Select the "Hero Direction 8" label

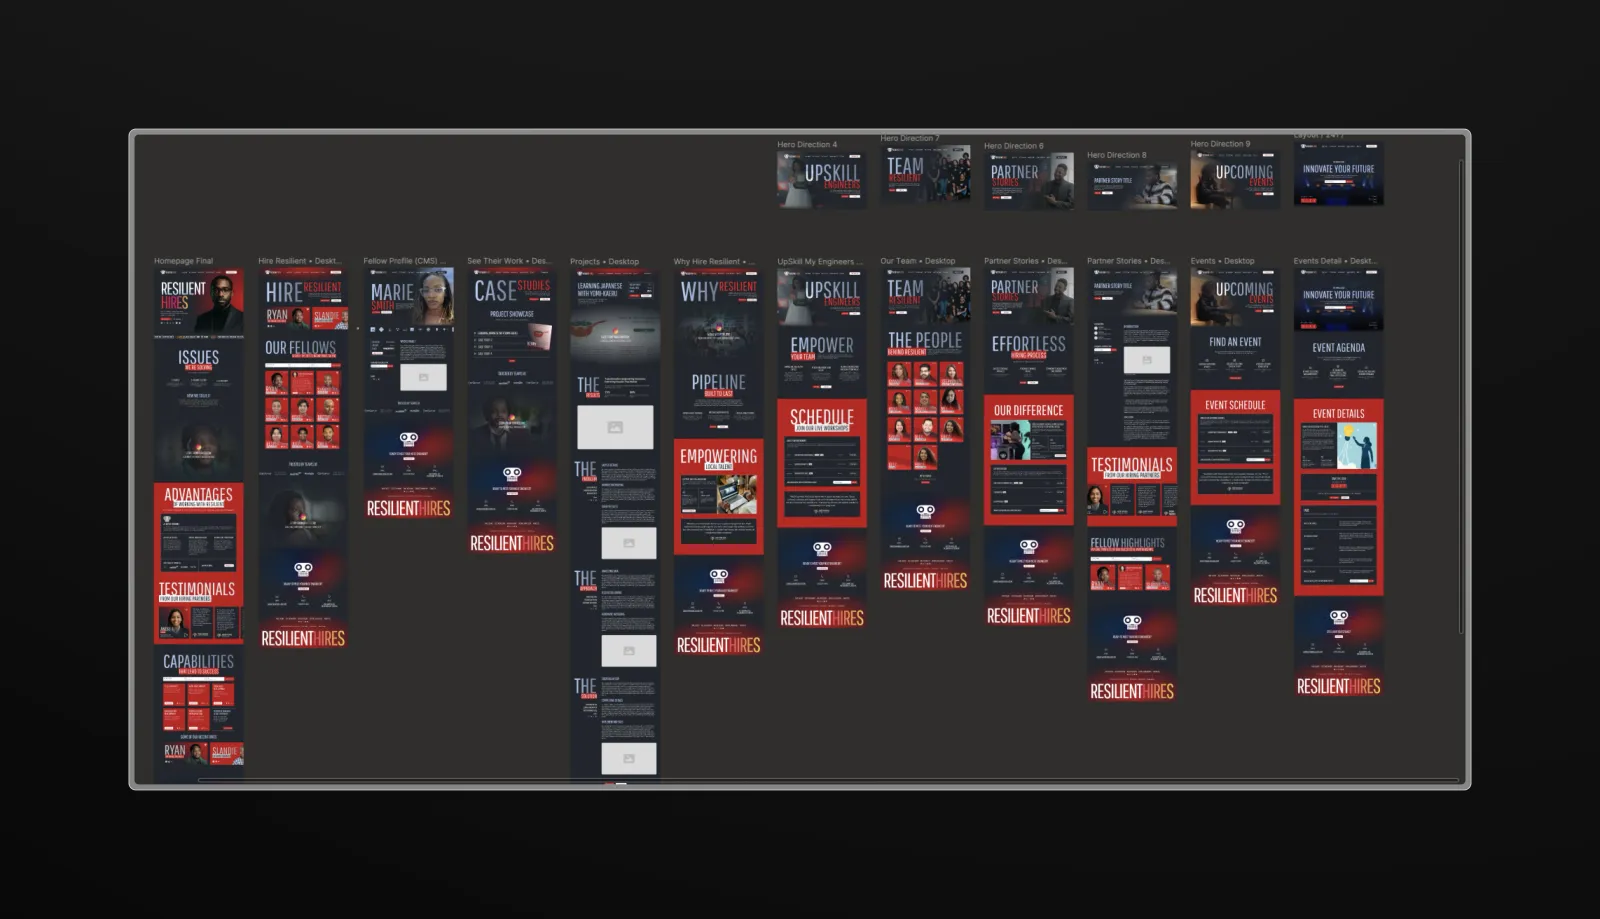click(1117, 155)
